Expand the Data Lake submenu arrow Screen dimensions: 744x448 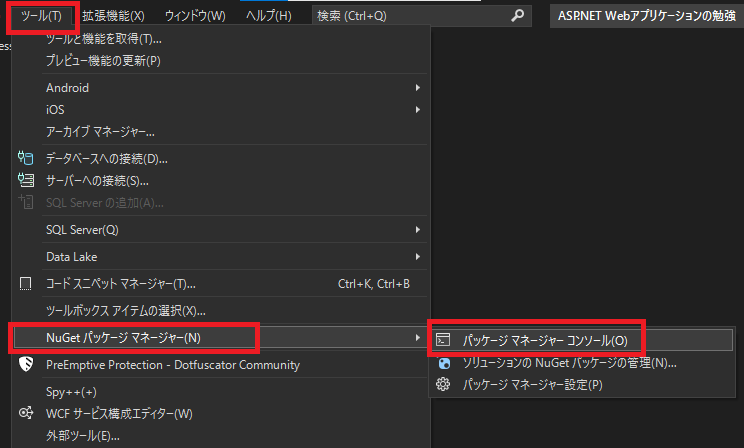pos(418,257)
